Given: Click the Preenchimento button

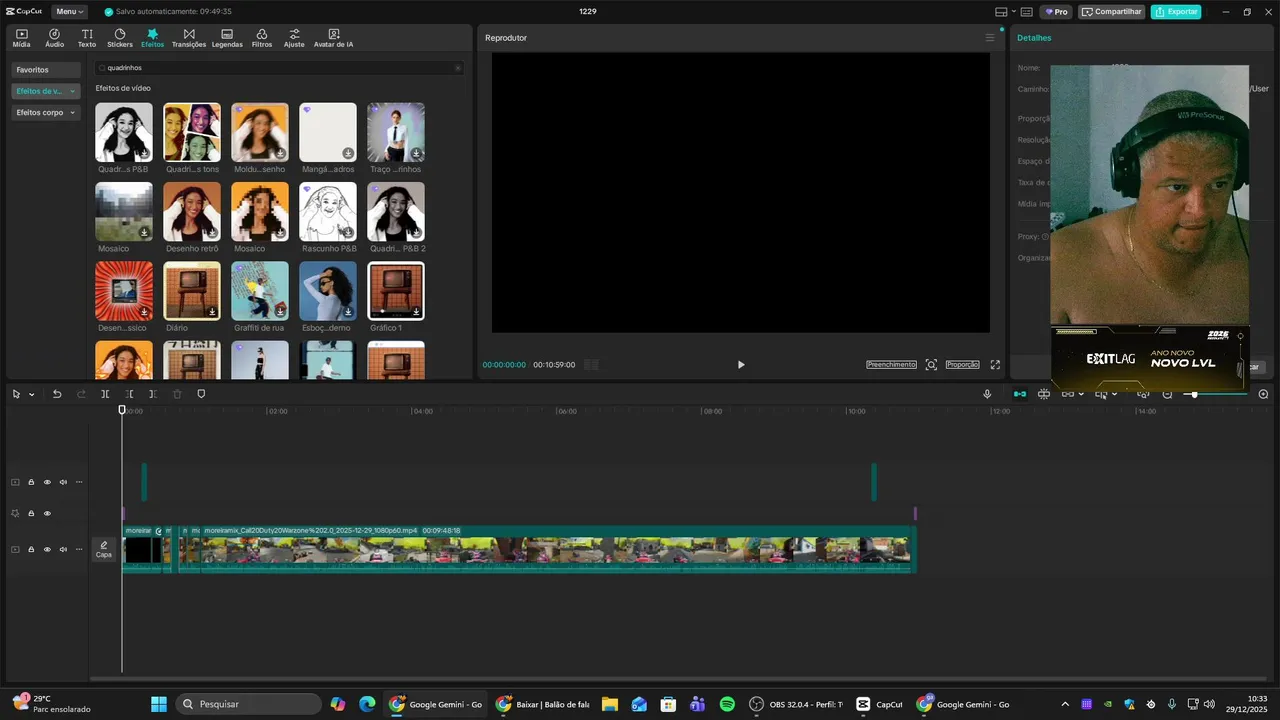Looking at the screenshot, I should click(891, 365).
